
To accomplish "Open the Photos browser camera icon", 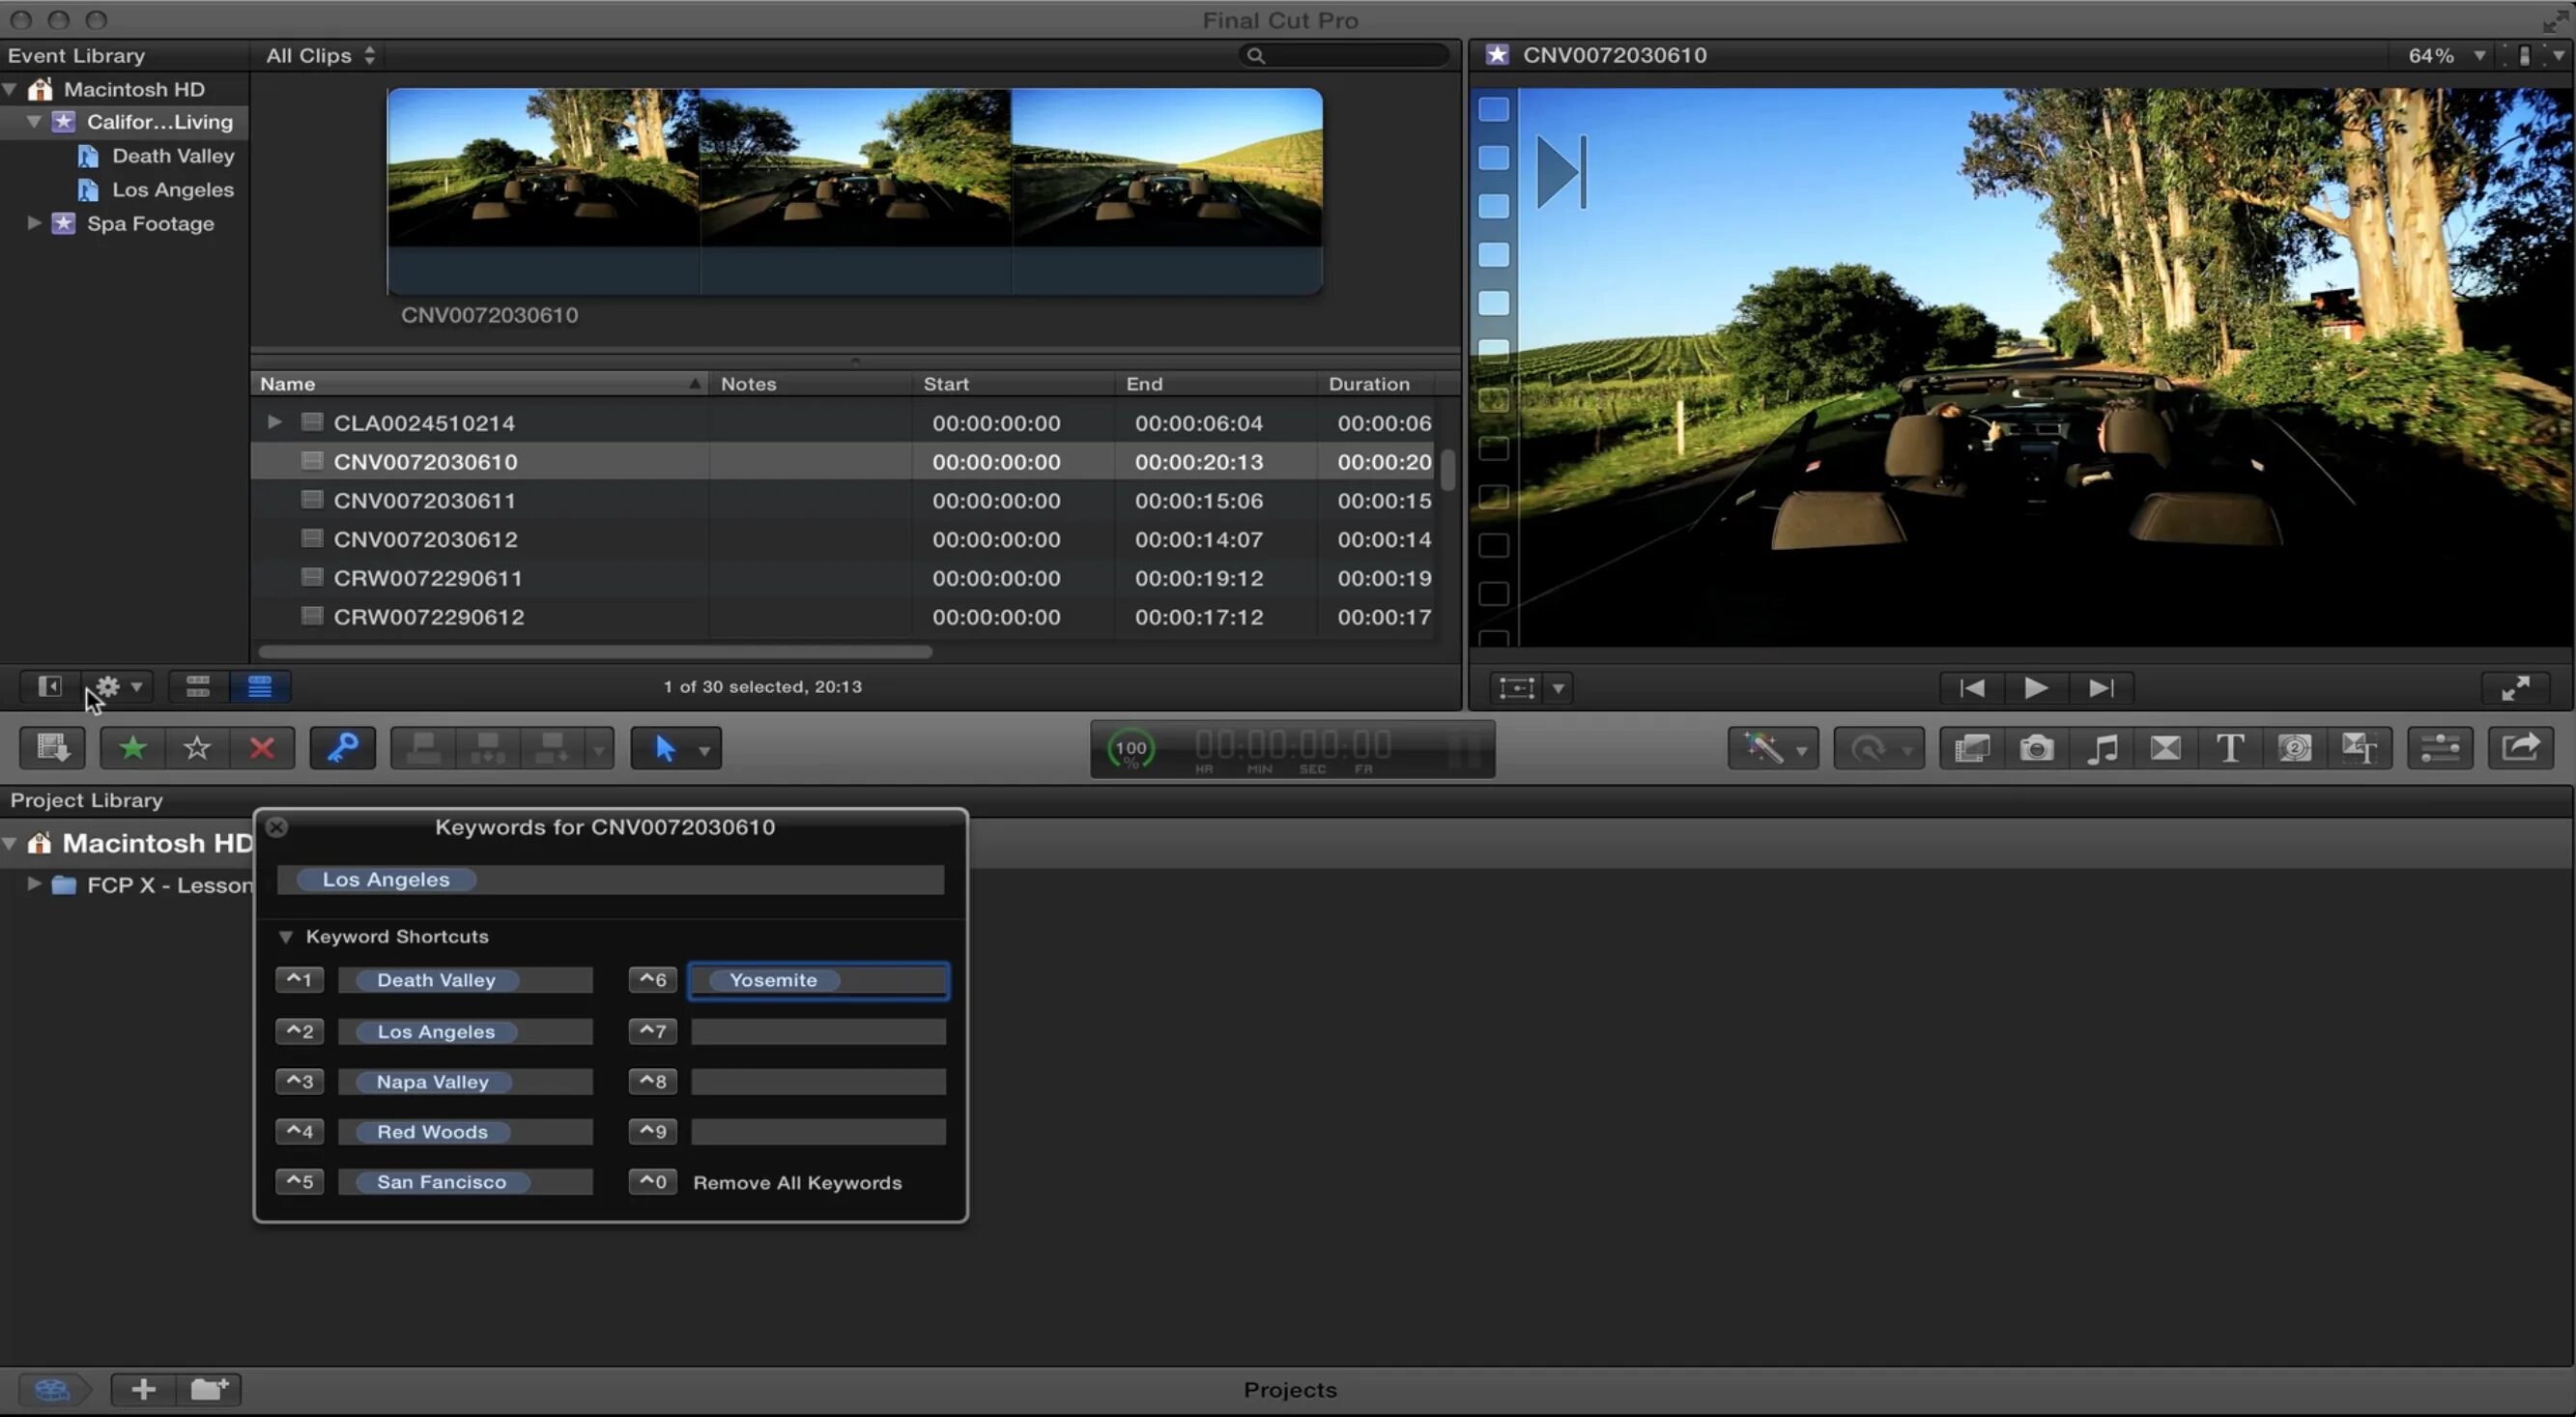I will tap(2036, 748).
